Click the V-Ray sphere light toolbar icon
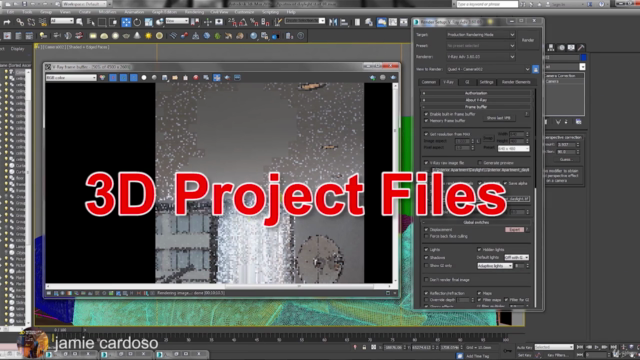Screen dimensions: 640x360 [x=115, y=36]
